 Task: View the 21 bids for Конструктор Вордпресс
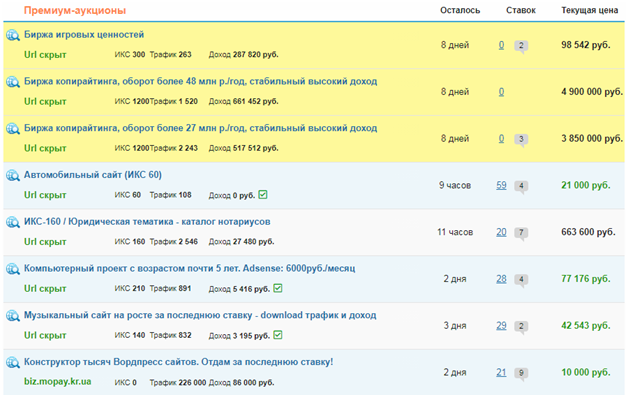(501, 373)
